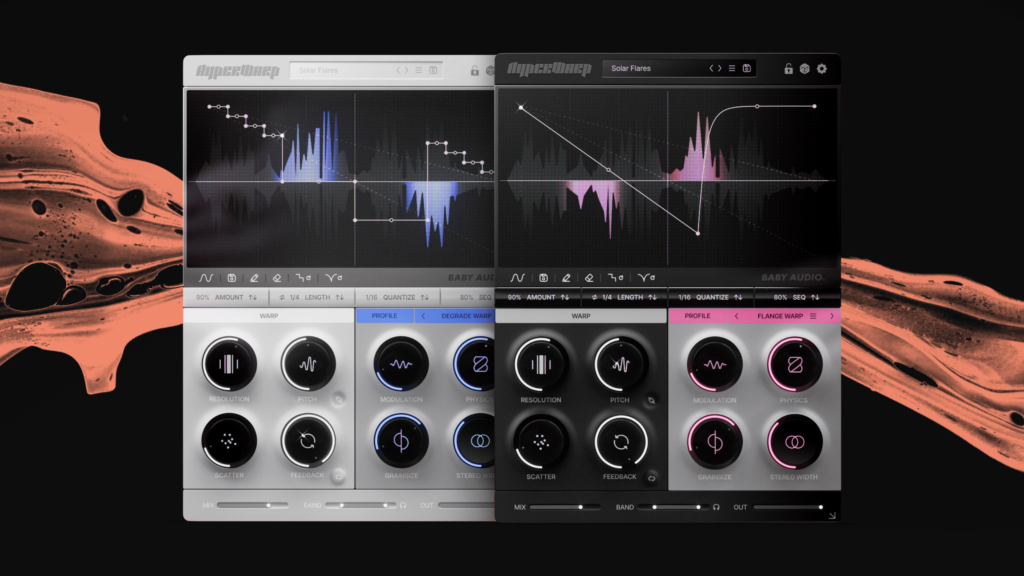
Task: Open Flange Warp profile menu
Action: [x=813, y=316]
